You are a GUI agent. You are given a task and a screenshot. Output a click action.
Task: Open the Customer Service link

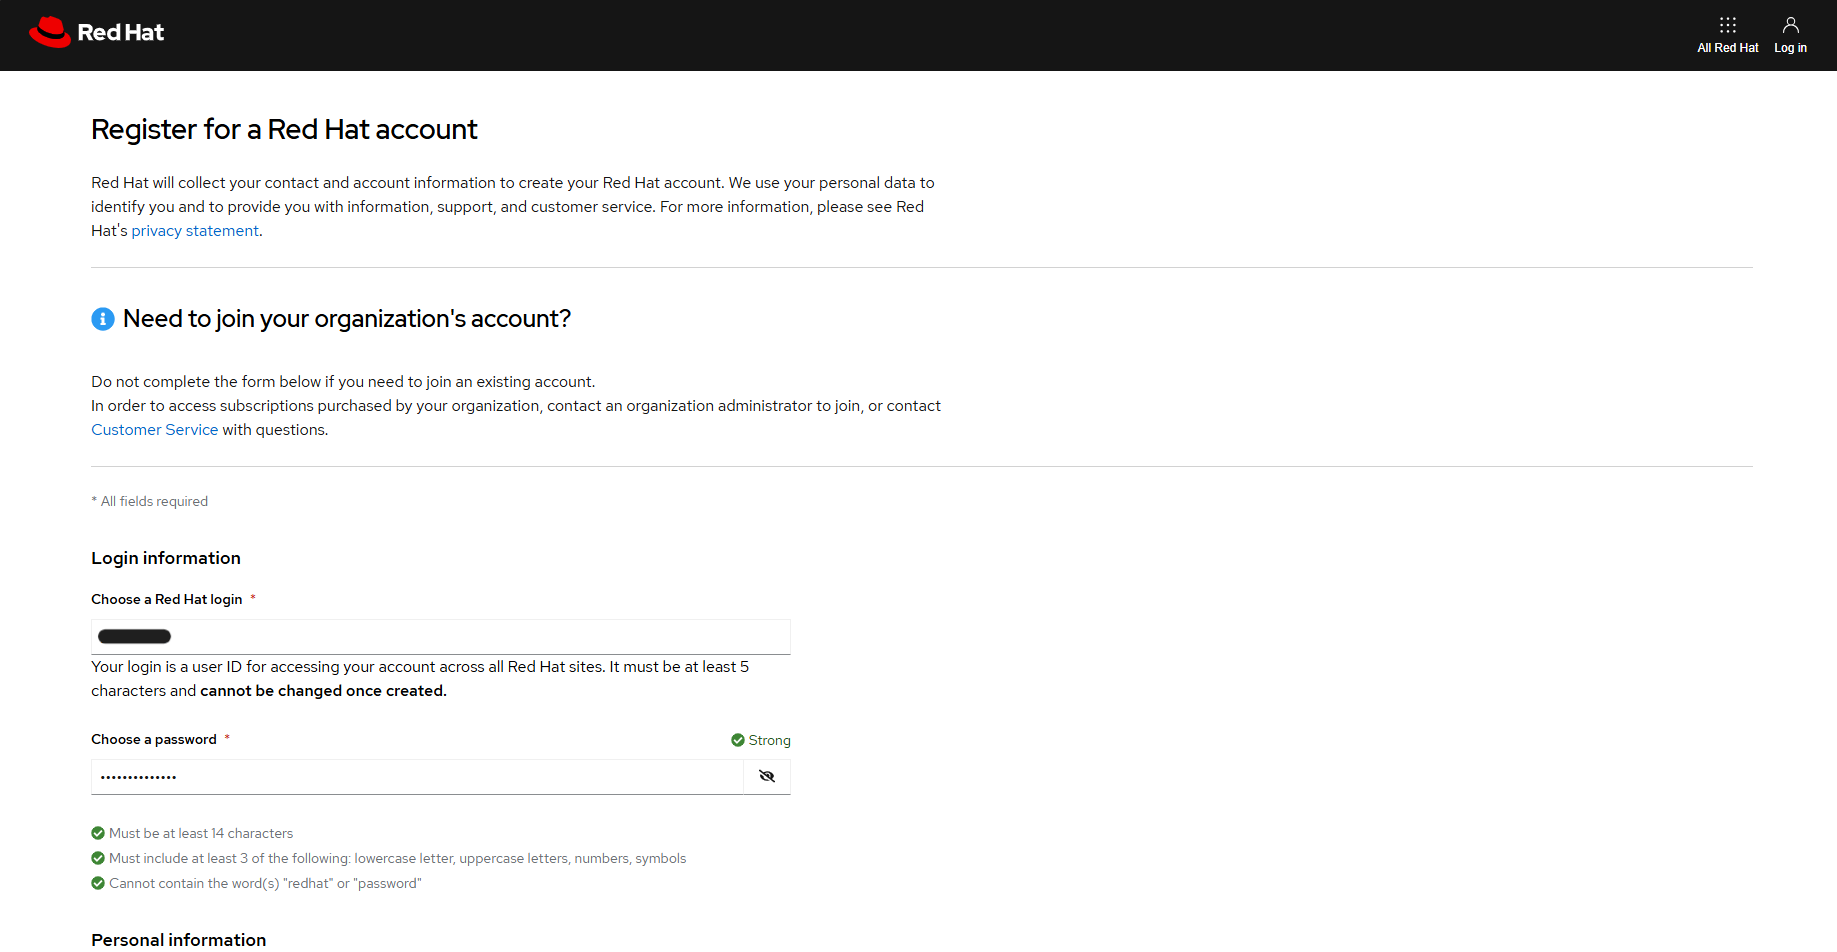(154, 430)
